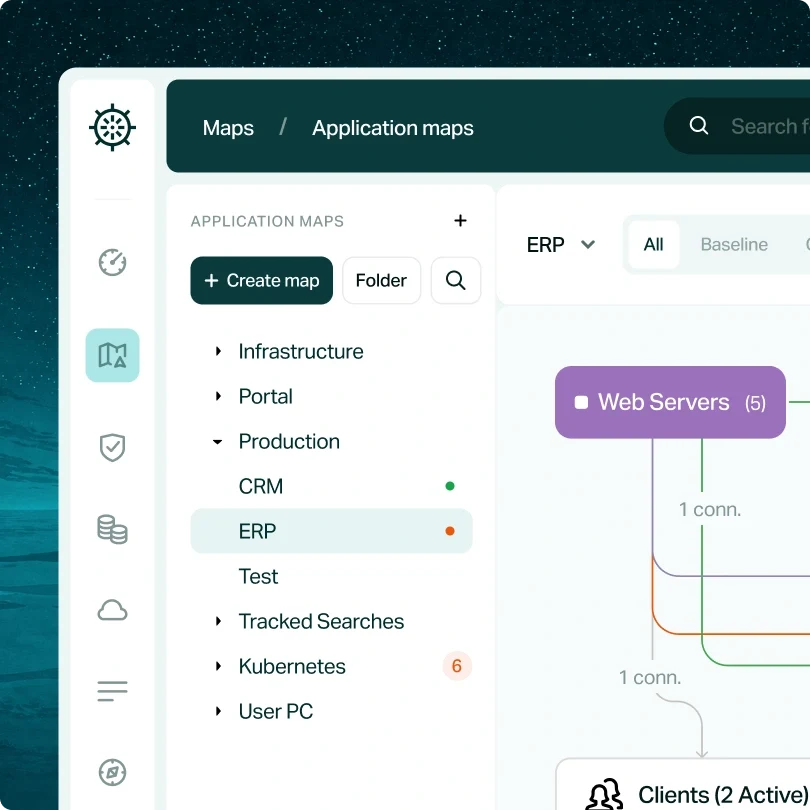The height and width of the screenshot is (810, 810).
Task: Open the compass explore sidebar icon
Action: click(112, 772)
